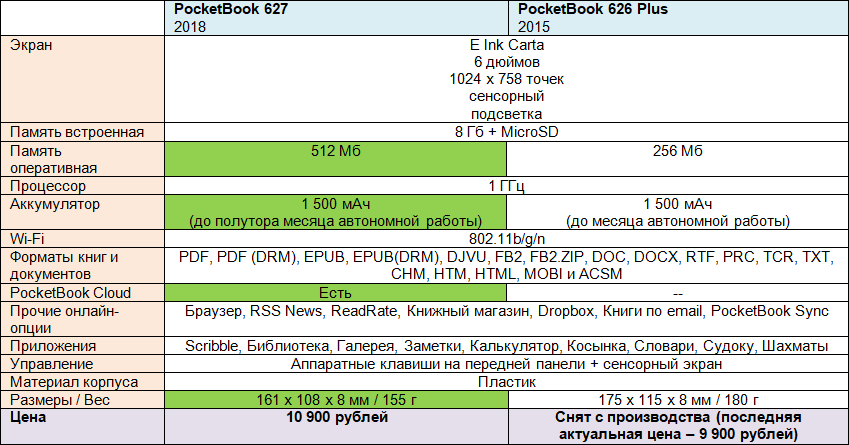This screenshot has height=445, width=849.
Task: Click the 161 x 108 x 8 мм / 155 г cell
Action: [336, 400]
